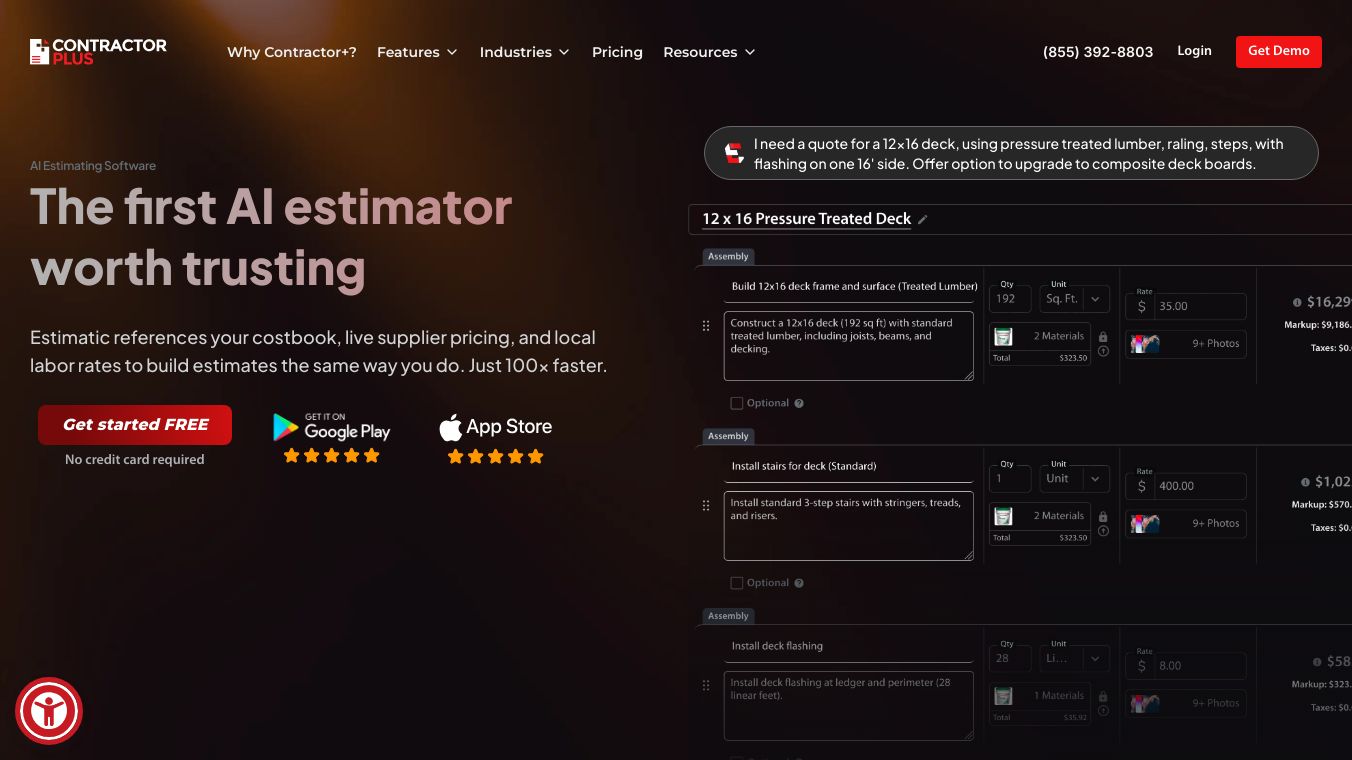Open the photos thumbnail in the deck flashing row

[x=1145, y=704]
